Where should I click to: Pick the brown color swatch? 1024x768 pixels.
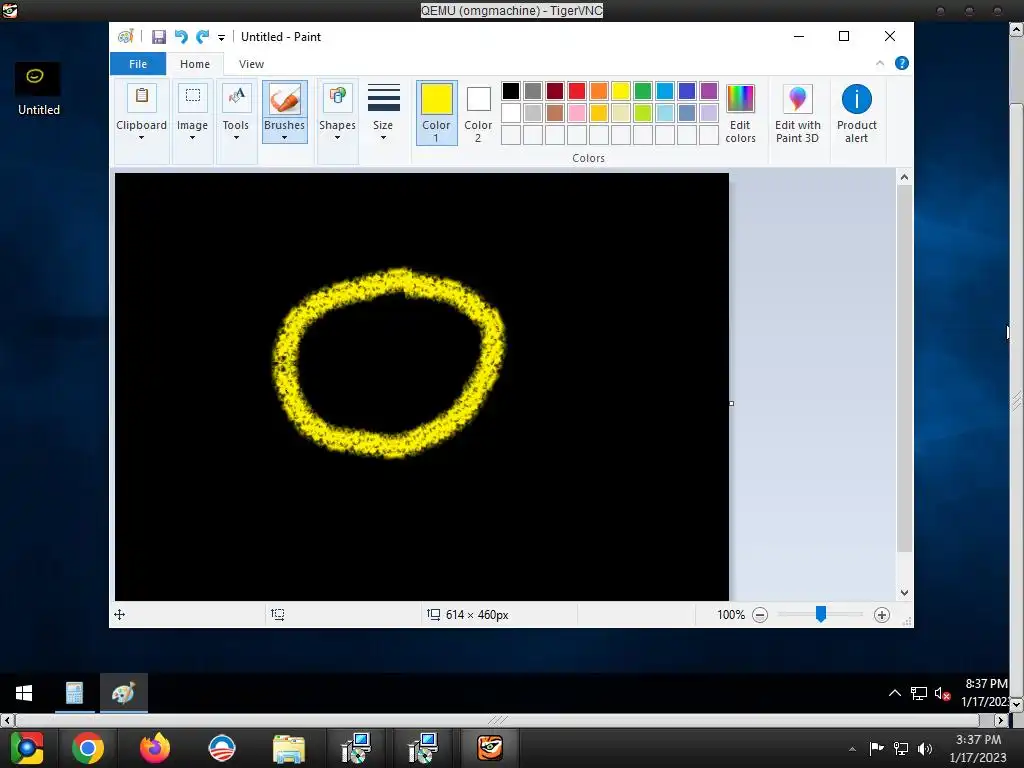[x=554, y=113]
